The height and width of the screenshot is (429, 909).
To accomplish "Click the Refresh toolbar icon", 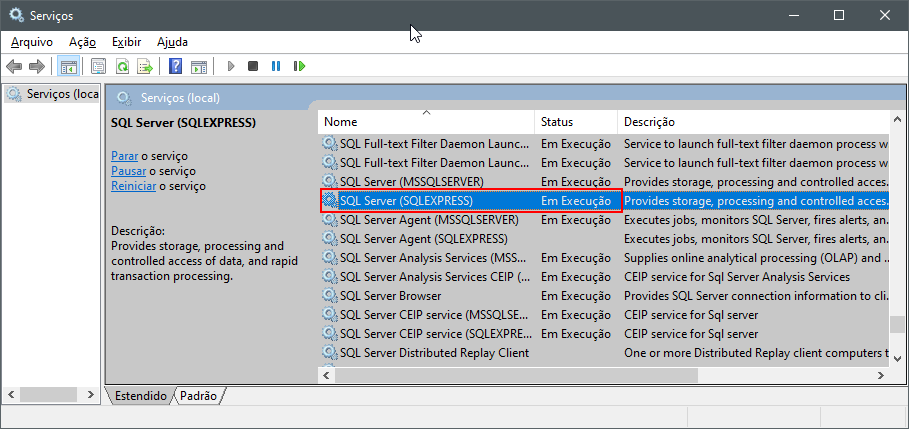I will coord(122,66).
